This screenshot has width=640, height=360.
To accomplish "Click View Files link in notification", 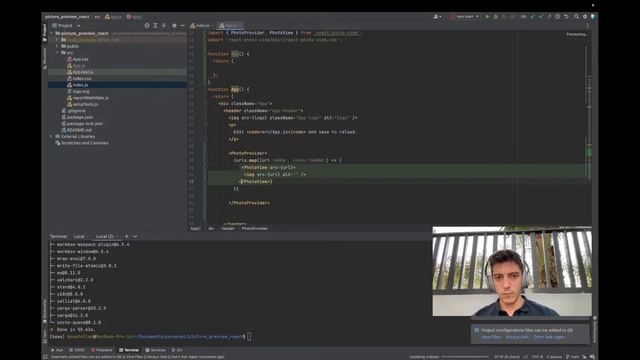I will click(x=491, y=337).
